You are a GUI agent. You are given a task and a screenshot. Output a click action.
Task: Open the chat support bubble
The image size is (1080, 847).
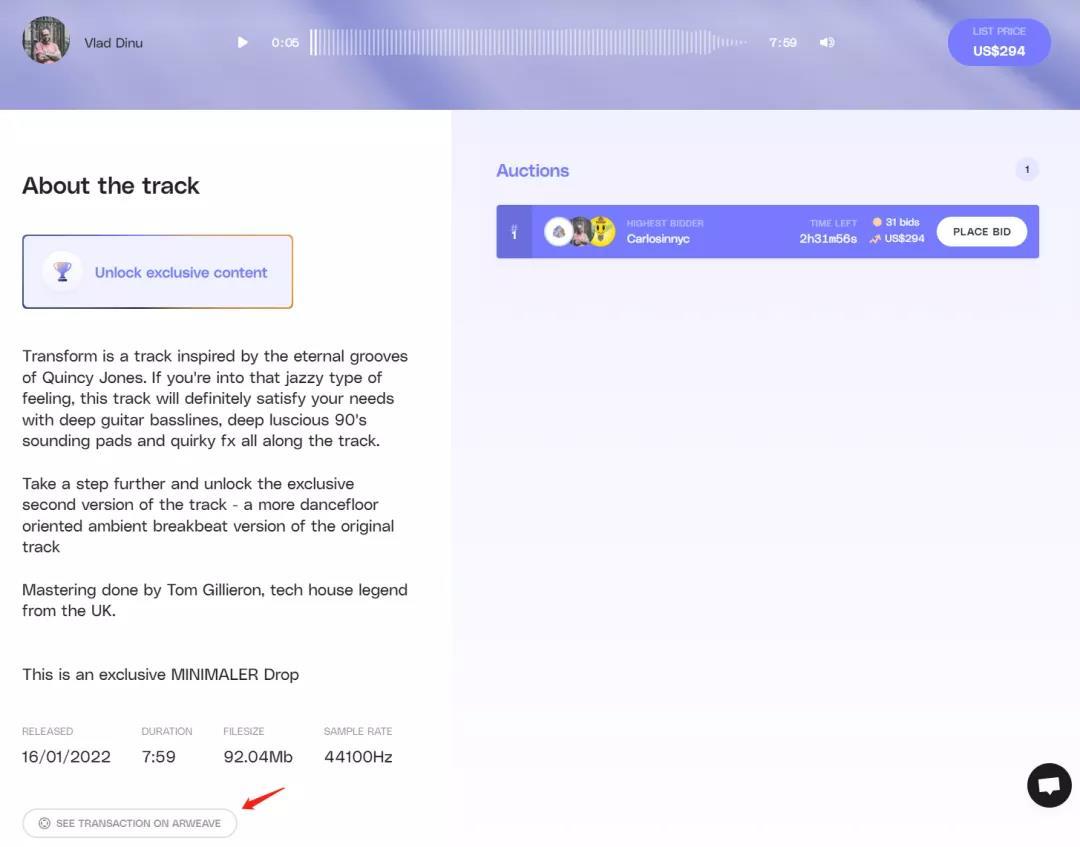tap(1049, 785)
